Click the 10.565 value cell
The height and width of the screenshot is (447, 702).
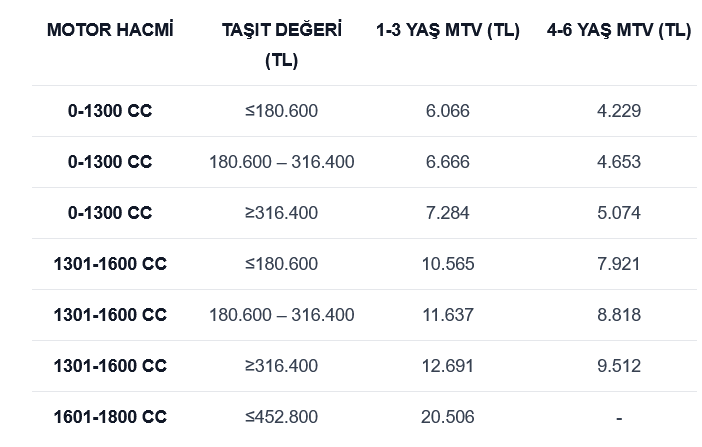pyautogui.click(x=447, y=264)
